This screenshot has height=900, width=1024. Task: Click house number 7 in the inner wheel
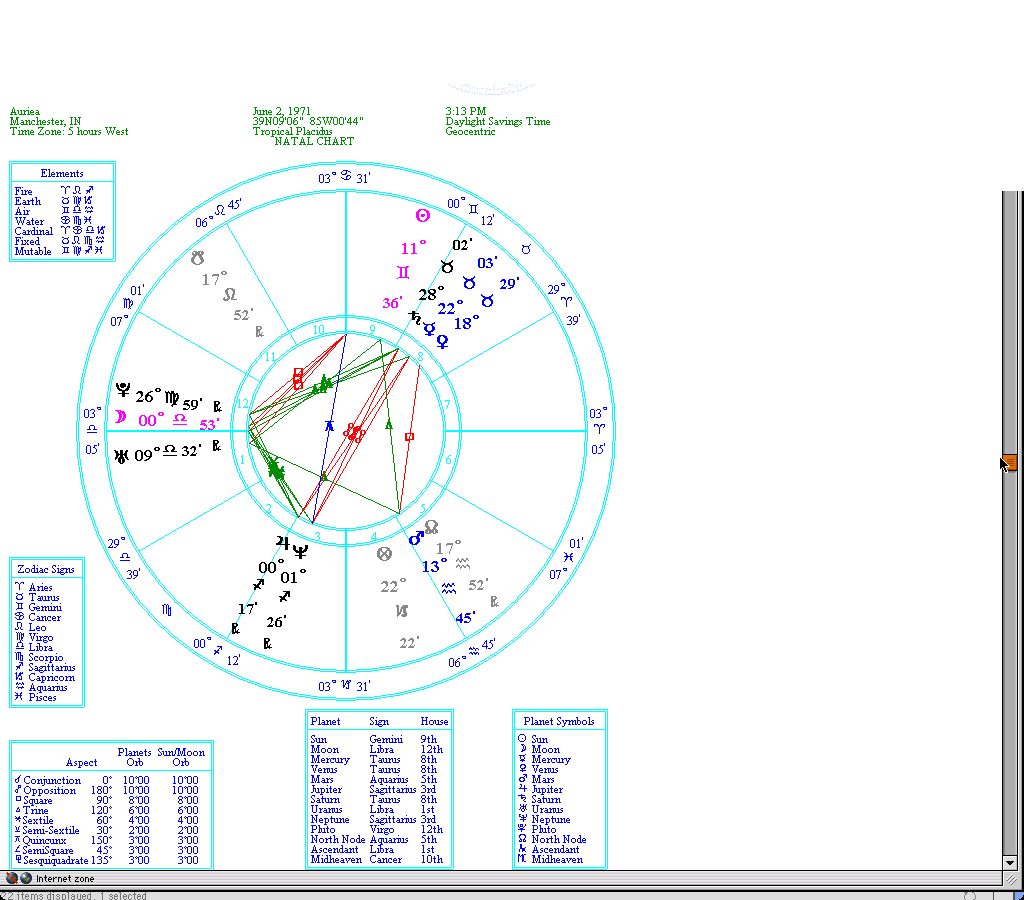tap(447, 405)
